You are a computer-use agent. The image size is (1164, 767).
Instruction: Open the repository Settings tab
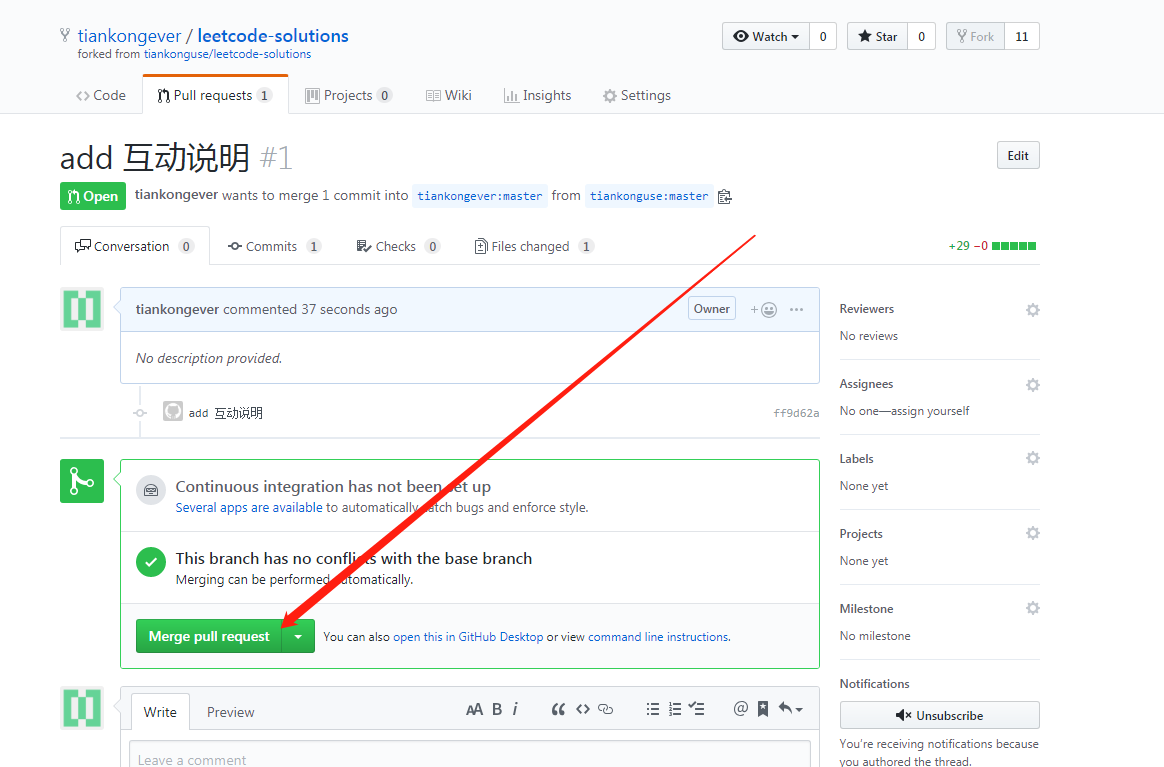coord(637,95)
